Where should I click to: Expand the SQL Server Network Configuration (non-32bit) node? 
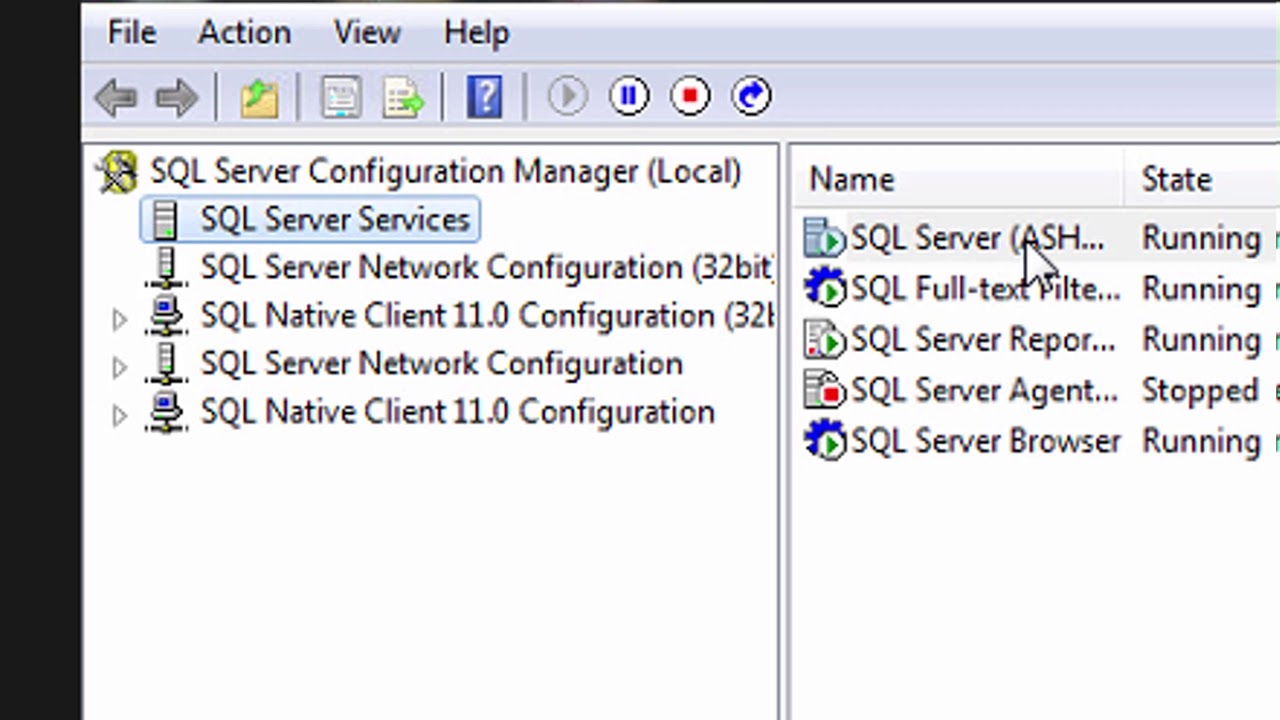click(x=119, y=367)
